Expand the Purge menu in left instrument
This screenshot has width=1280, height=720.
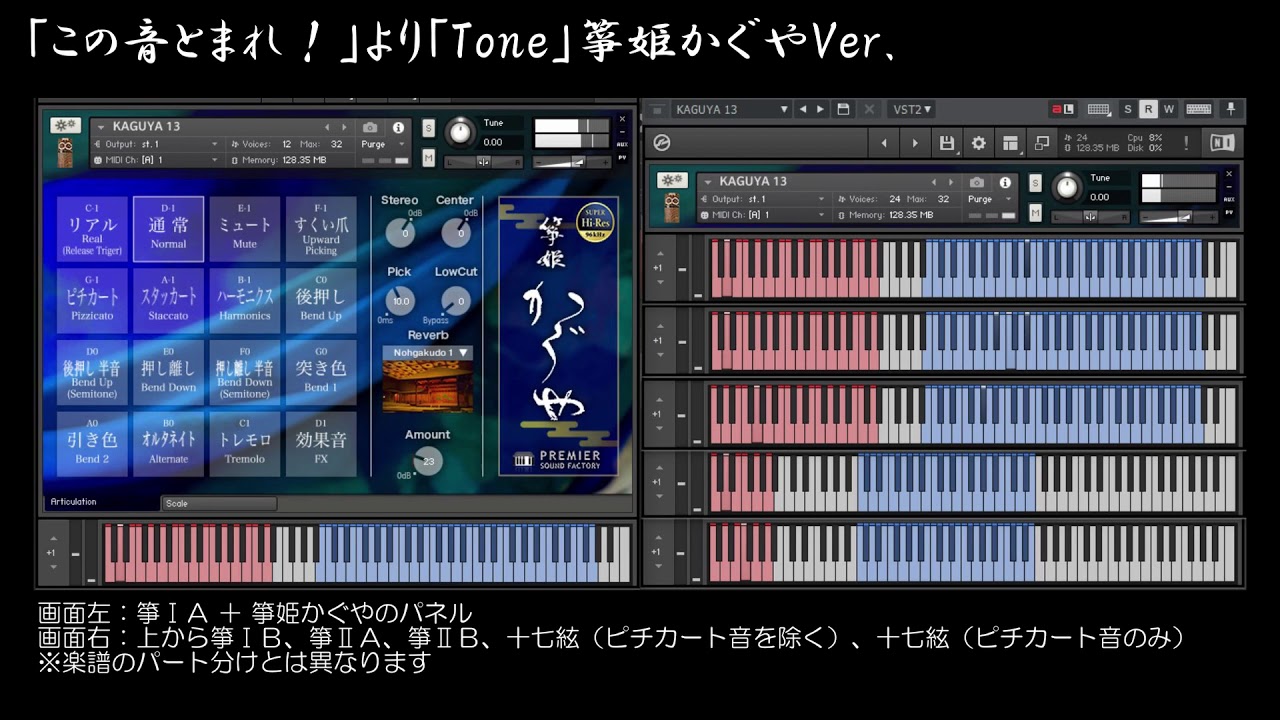(x=383, y=144)
